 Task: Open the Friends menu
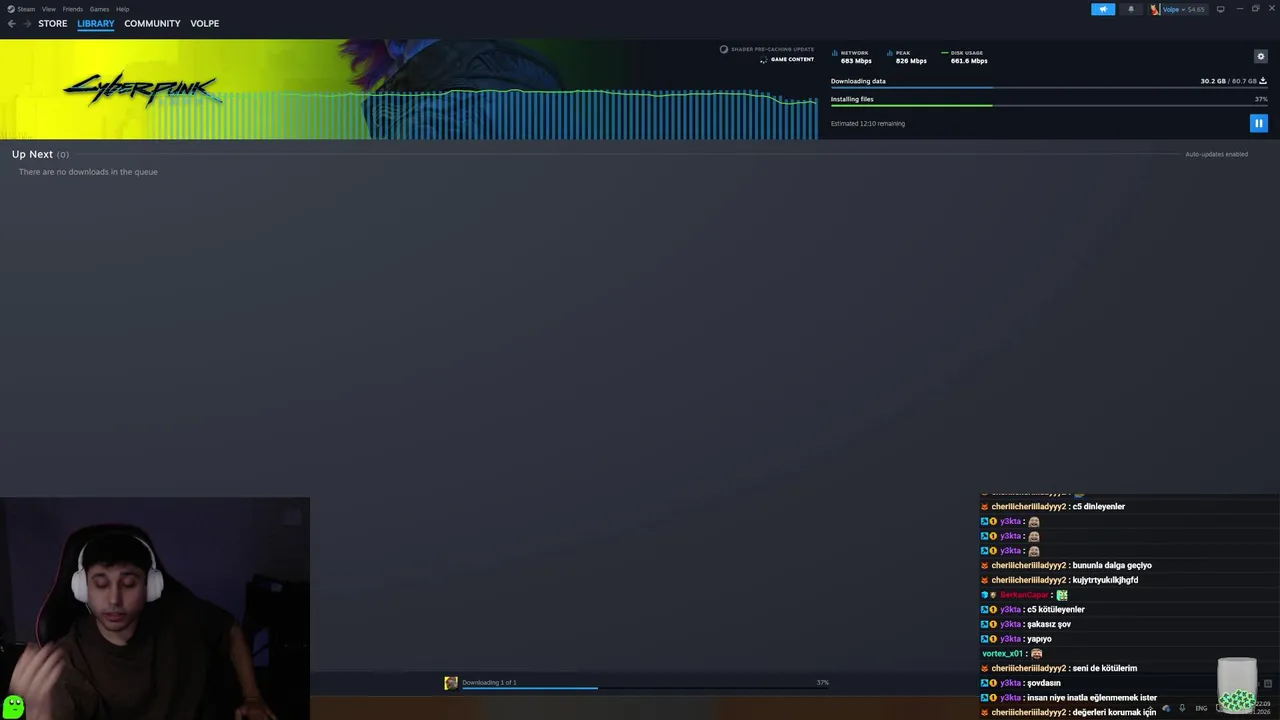(x=72, y=9)
